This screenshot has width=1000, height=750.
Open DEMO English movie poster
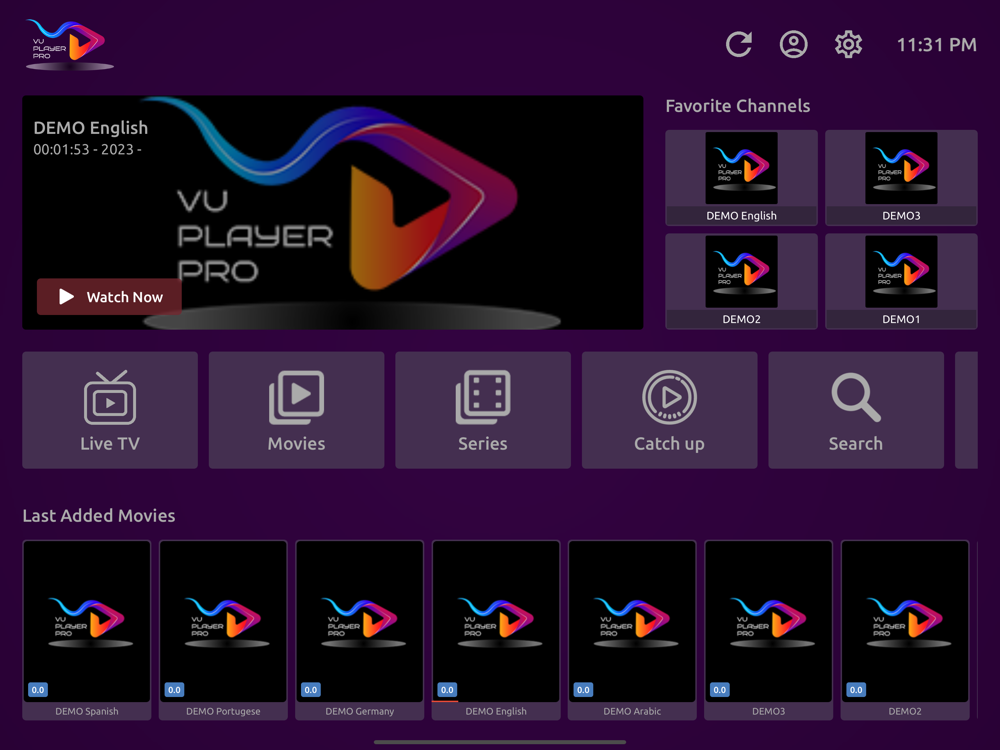coord(496,630)
